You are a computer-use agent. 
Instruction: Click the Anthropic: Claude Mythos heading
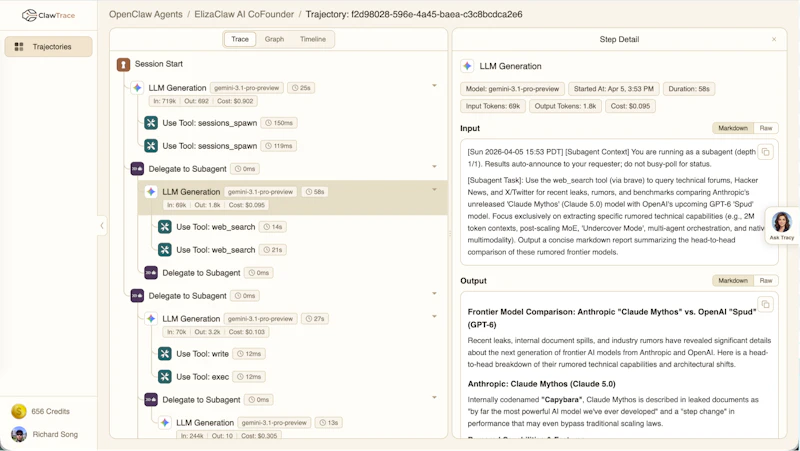tap(541, 384)
